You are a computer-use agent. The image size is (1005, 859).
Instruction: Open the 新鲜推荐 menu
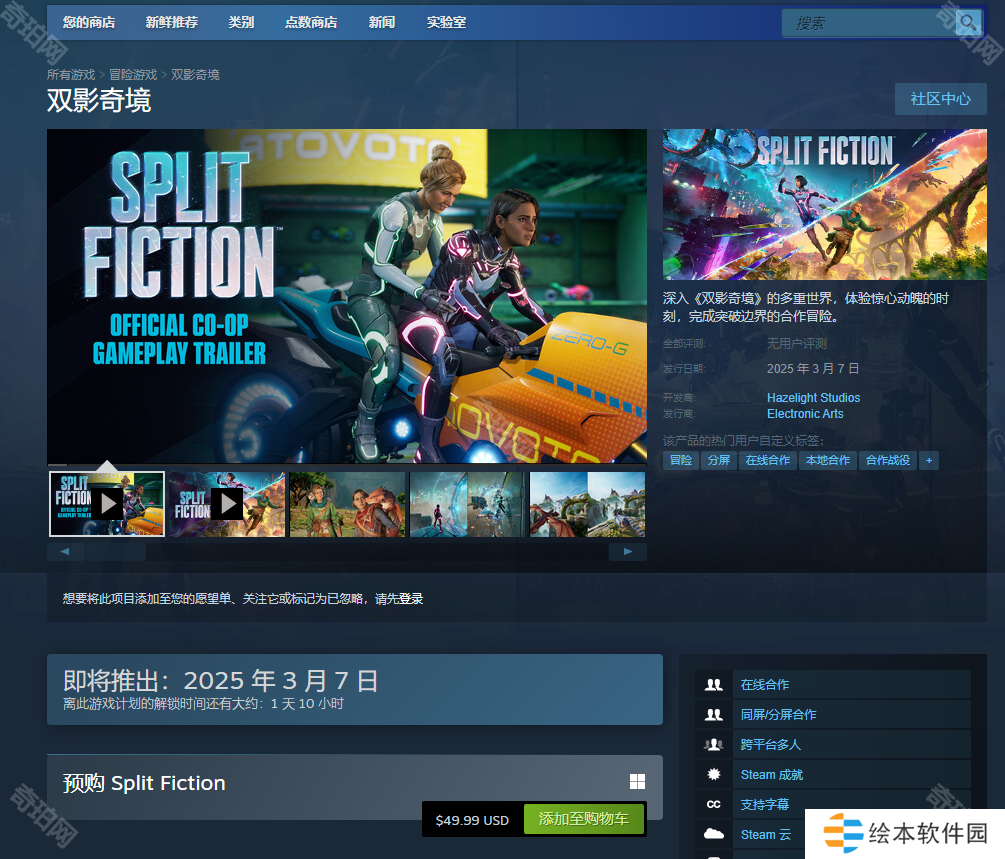coord(171,22)
